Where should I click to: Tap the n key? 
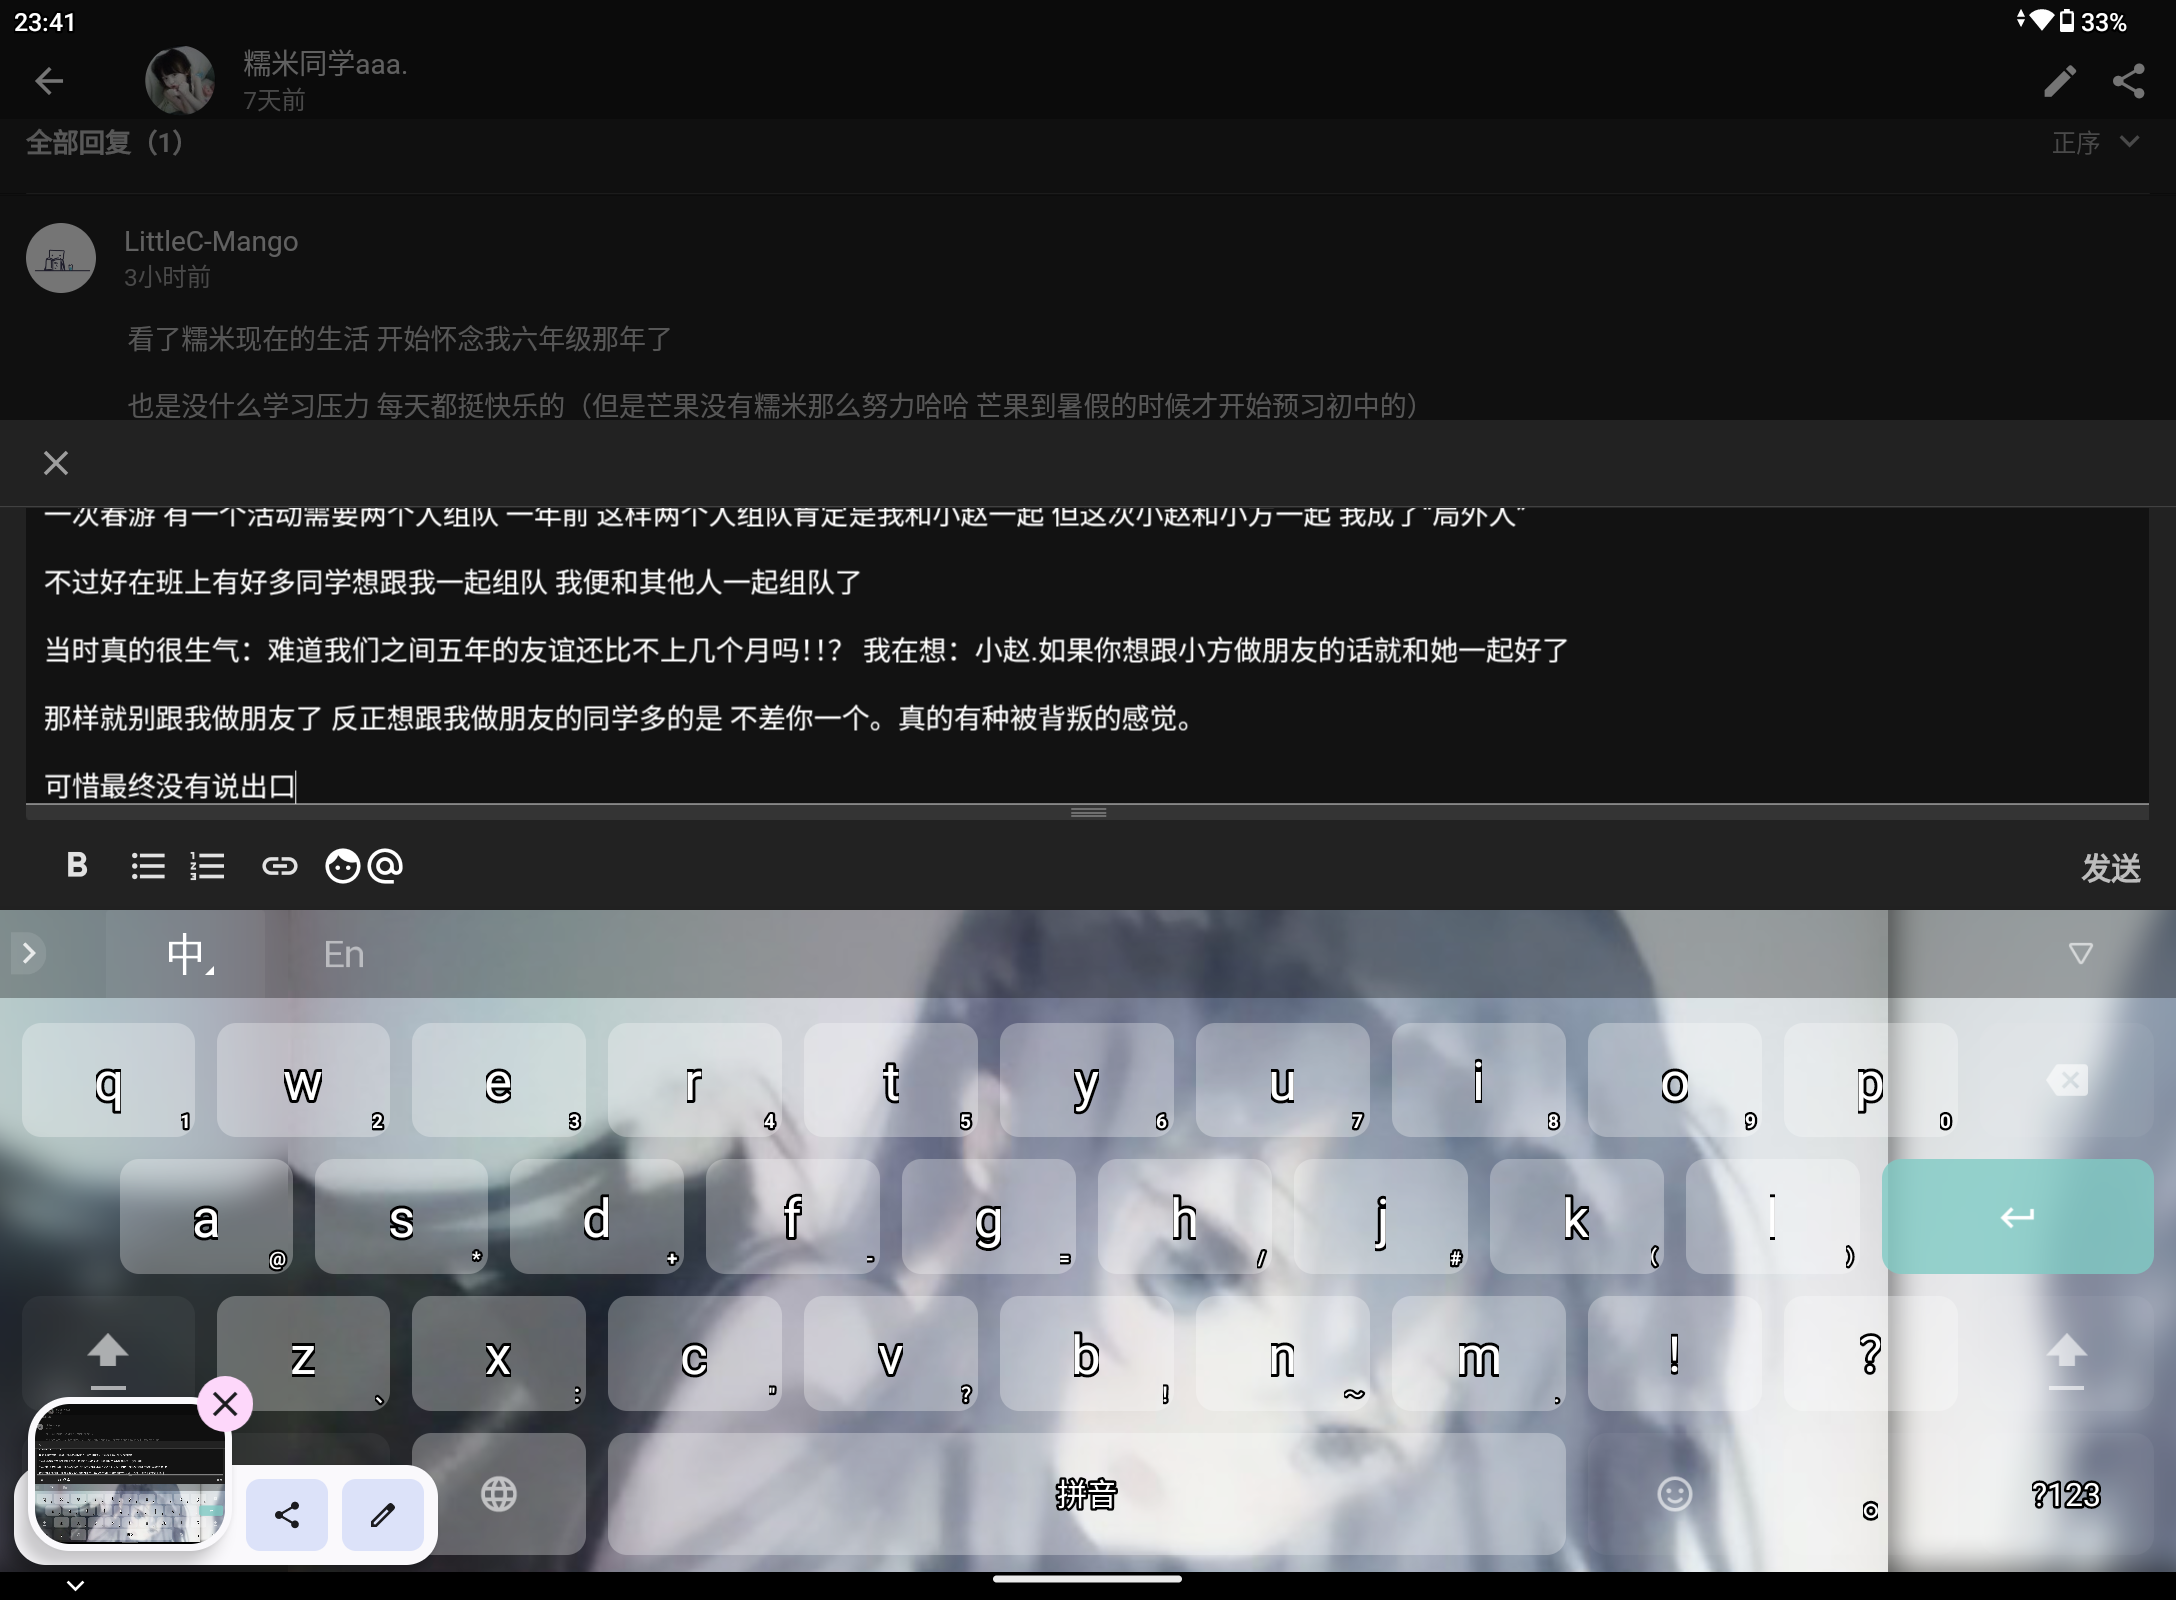pyautogui.click(x=1282, y=1354)
